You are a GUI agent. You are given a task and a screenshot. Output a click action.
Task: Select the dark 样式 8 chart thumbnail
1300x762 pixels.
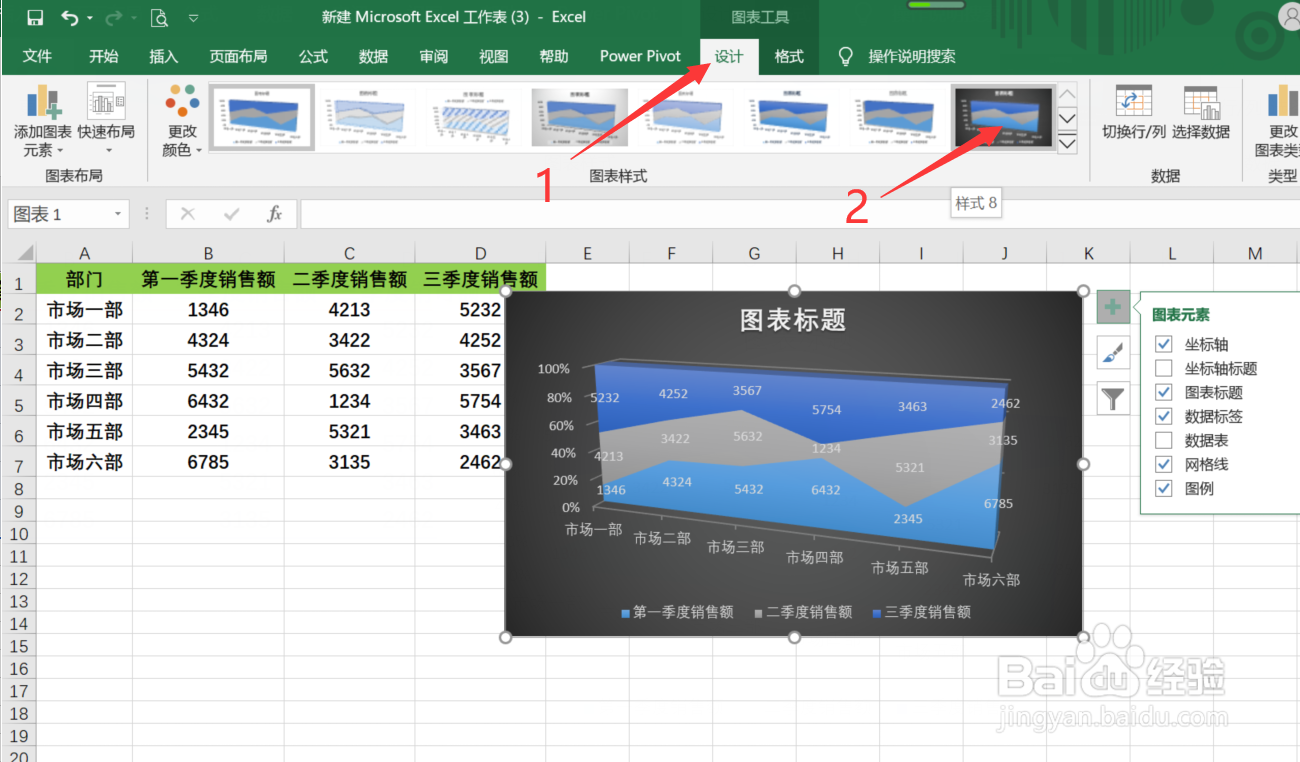1003,116
